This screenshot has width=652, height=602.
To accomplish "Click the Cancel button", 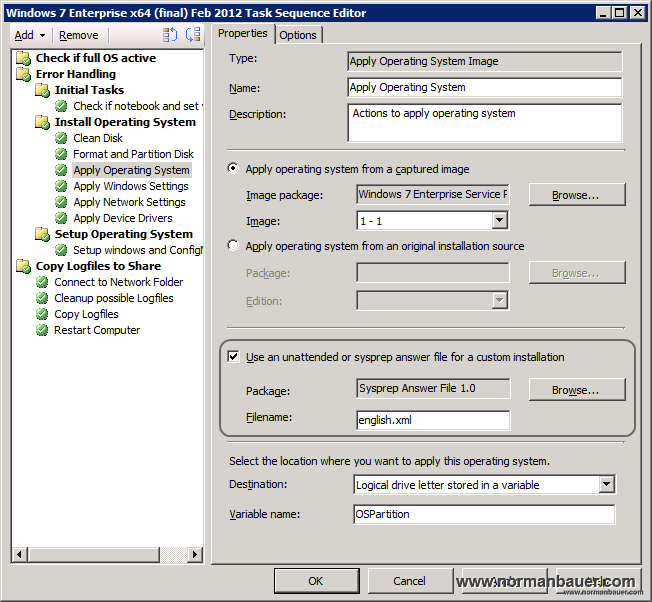I will (410, 581).
